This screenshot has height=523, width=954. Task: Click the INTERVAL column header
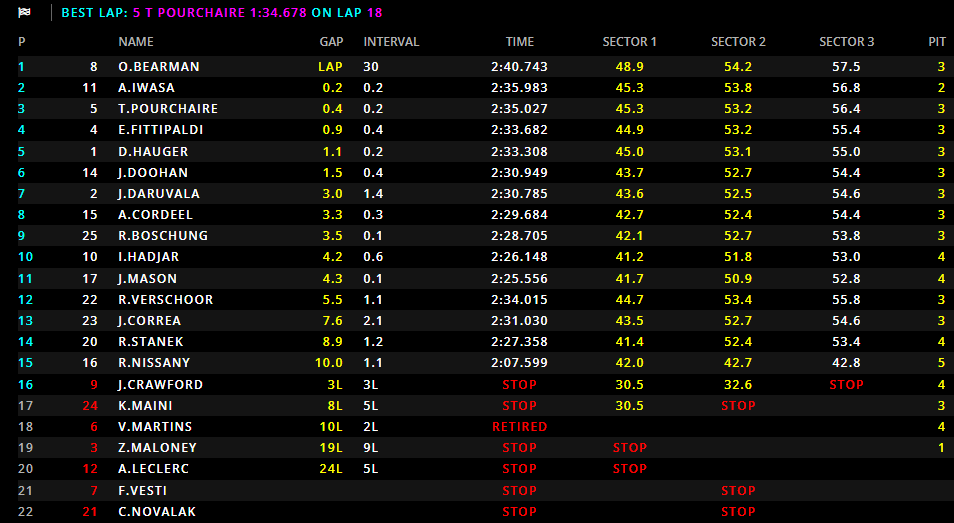pyautogui.click(x=391, y=42)
